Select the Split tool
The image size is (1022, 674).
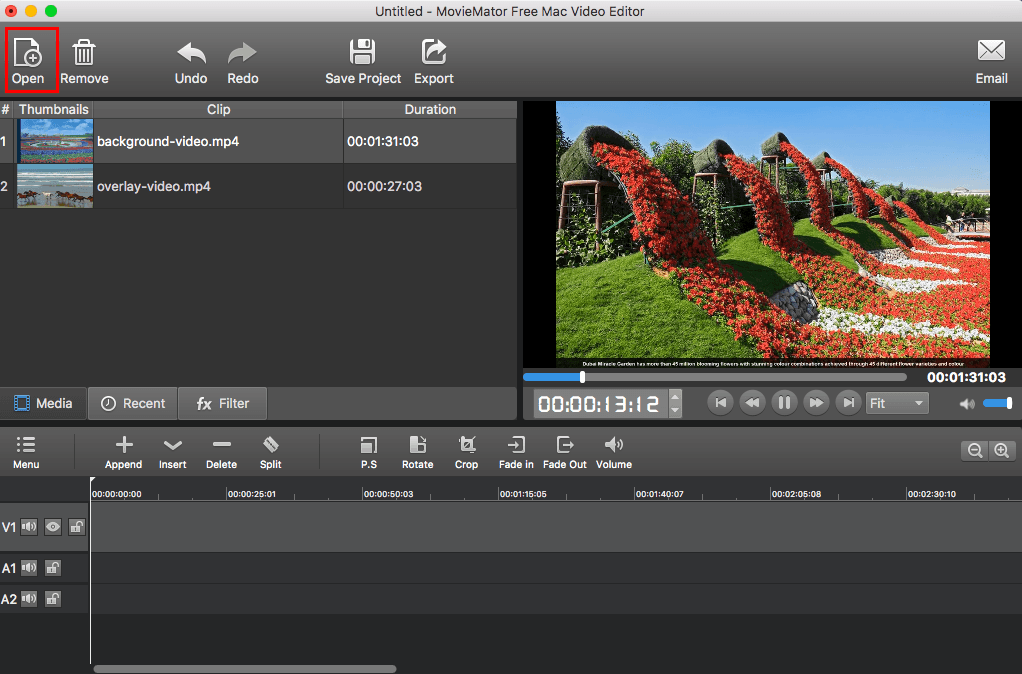point(270,452)
